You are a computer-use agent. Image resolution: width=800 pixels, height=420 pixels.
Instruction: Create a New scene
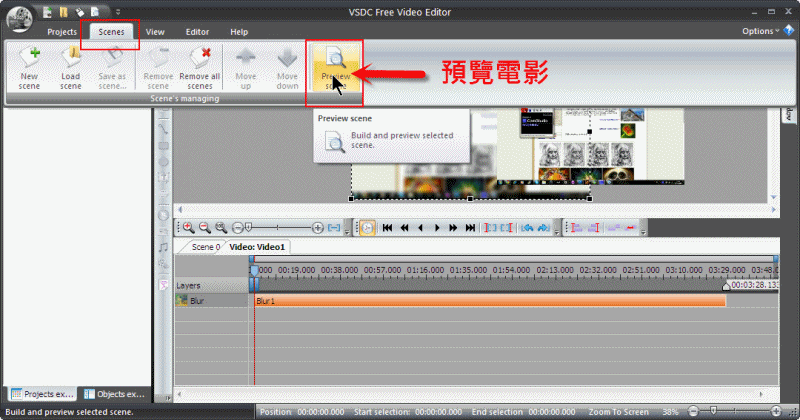point(29,68)
